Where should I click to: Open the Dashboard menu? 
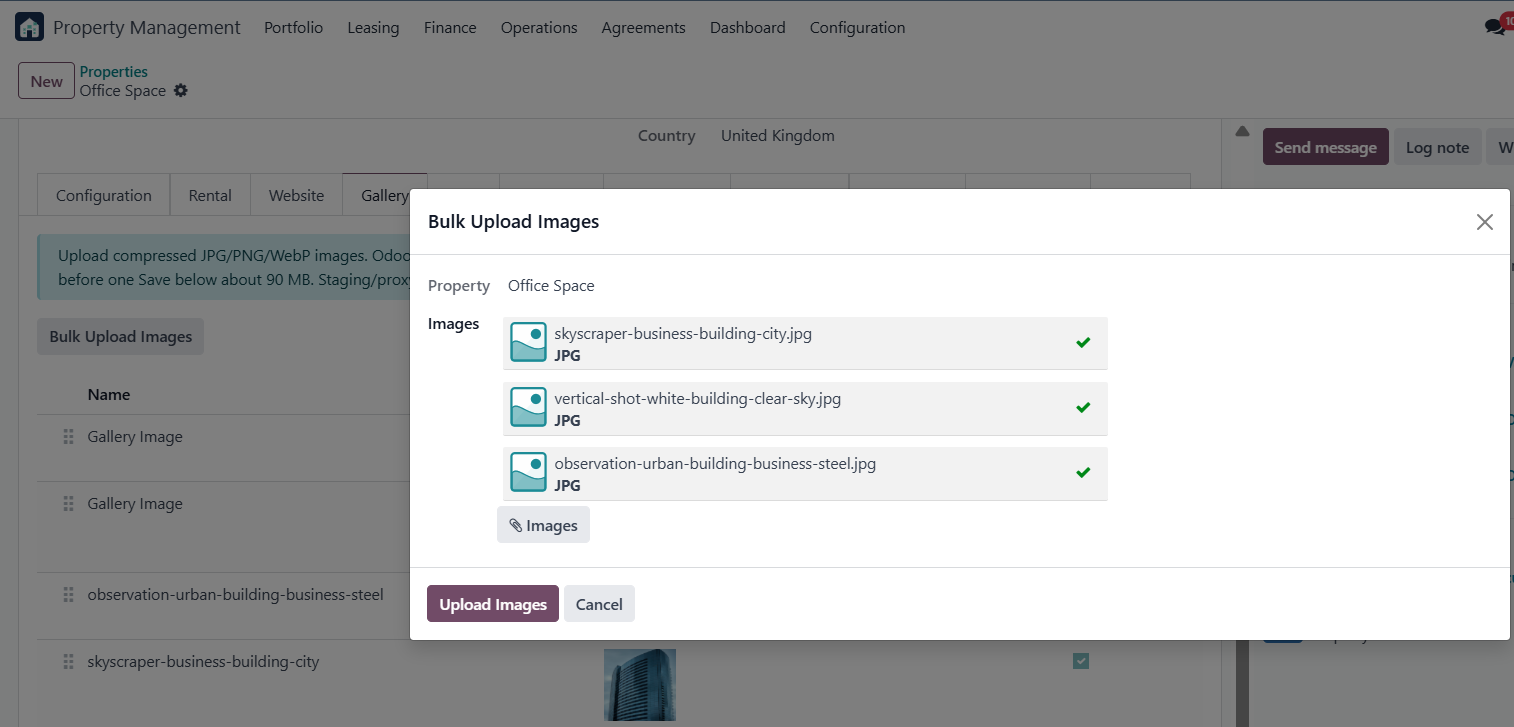click(x=748, y=28)
